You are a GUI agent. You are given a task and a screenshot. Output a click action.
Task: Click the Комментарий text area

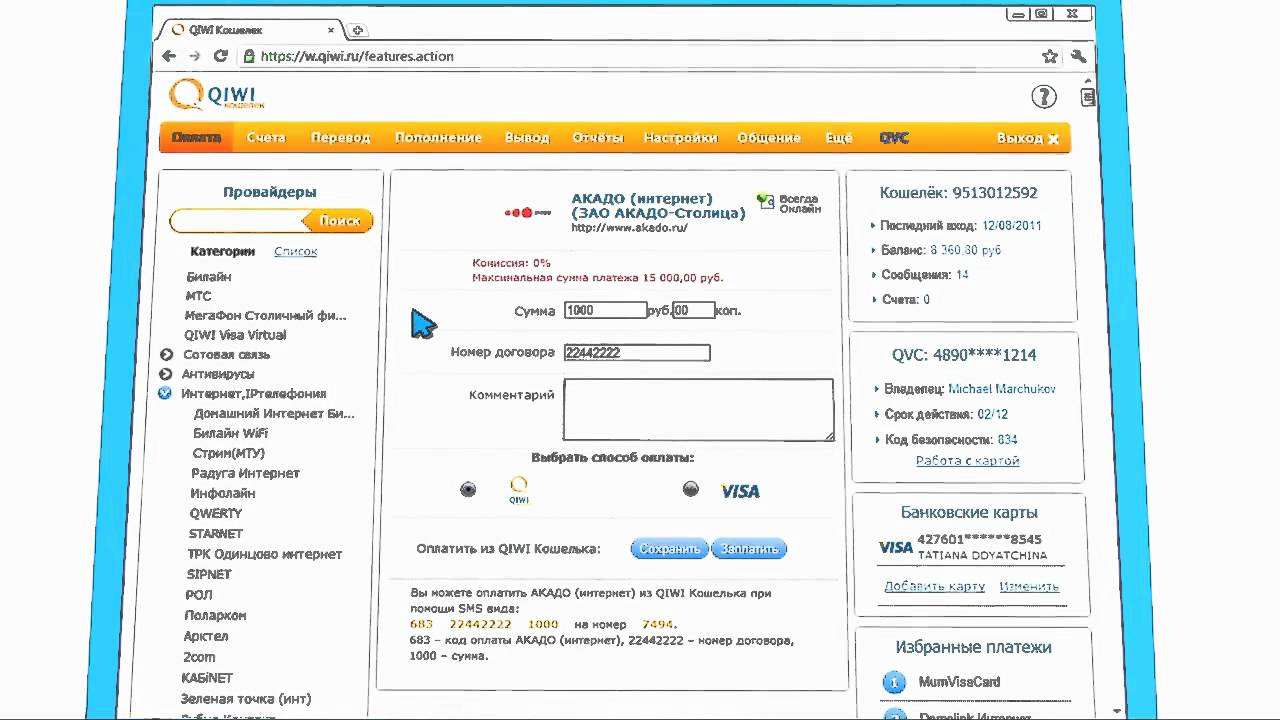(x=698, y=409)
